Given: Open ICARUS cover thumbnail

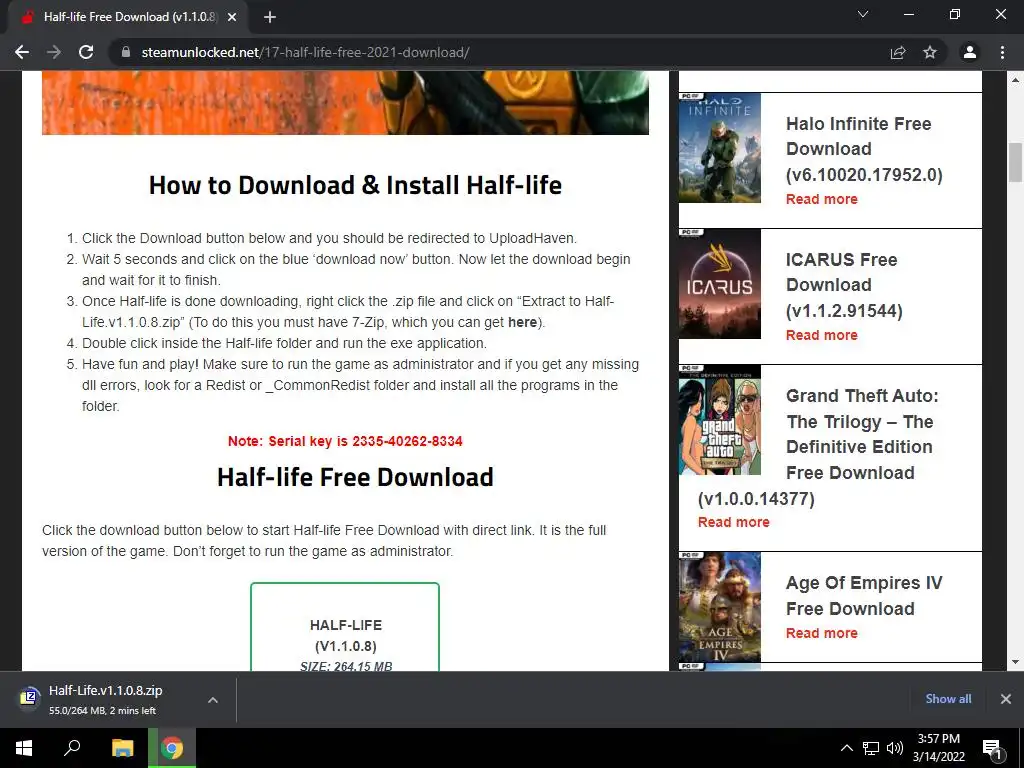Looking at the screenshot, I should (x=720, y=283).
